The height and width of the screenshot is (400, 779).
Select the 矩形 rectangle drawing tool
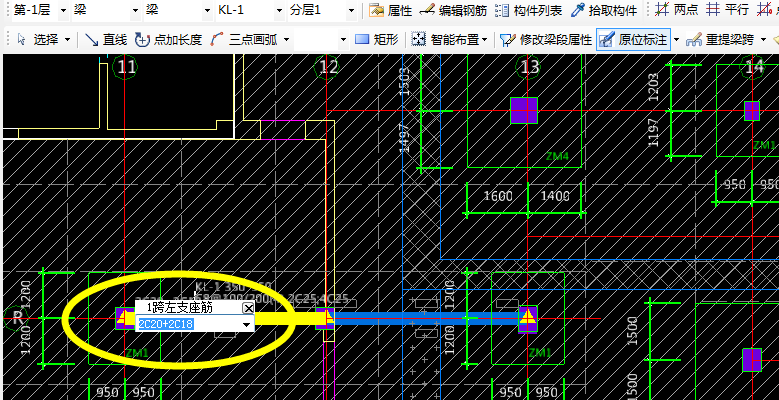[x=377, y=40]
